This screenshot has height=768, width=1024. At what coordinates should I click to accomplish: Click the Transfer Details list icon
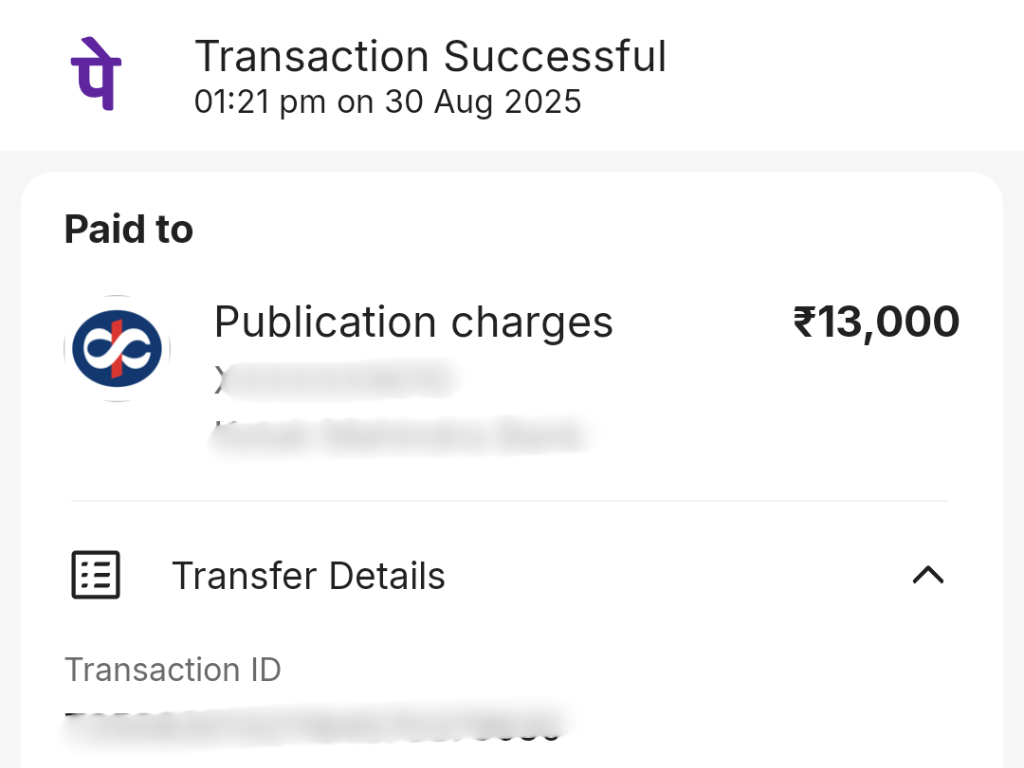tap(95, 575)
